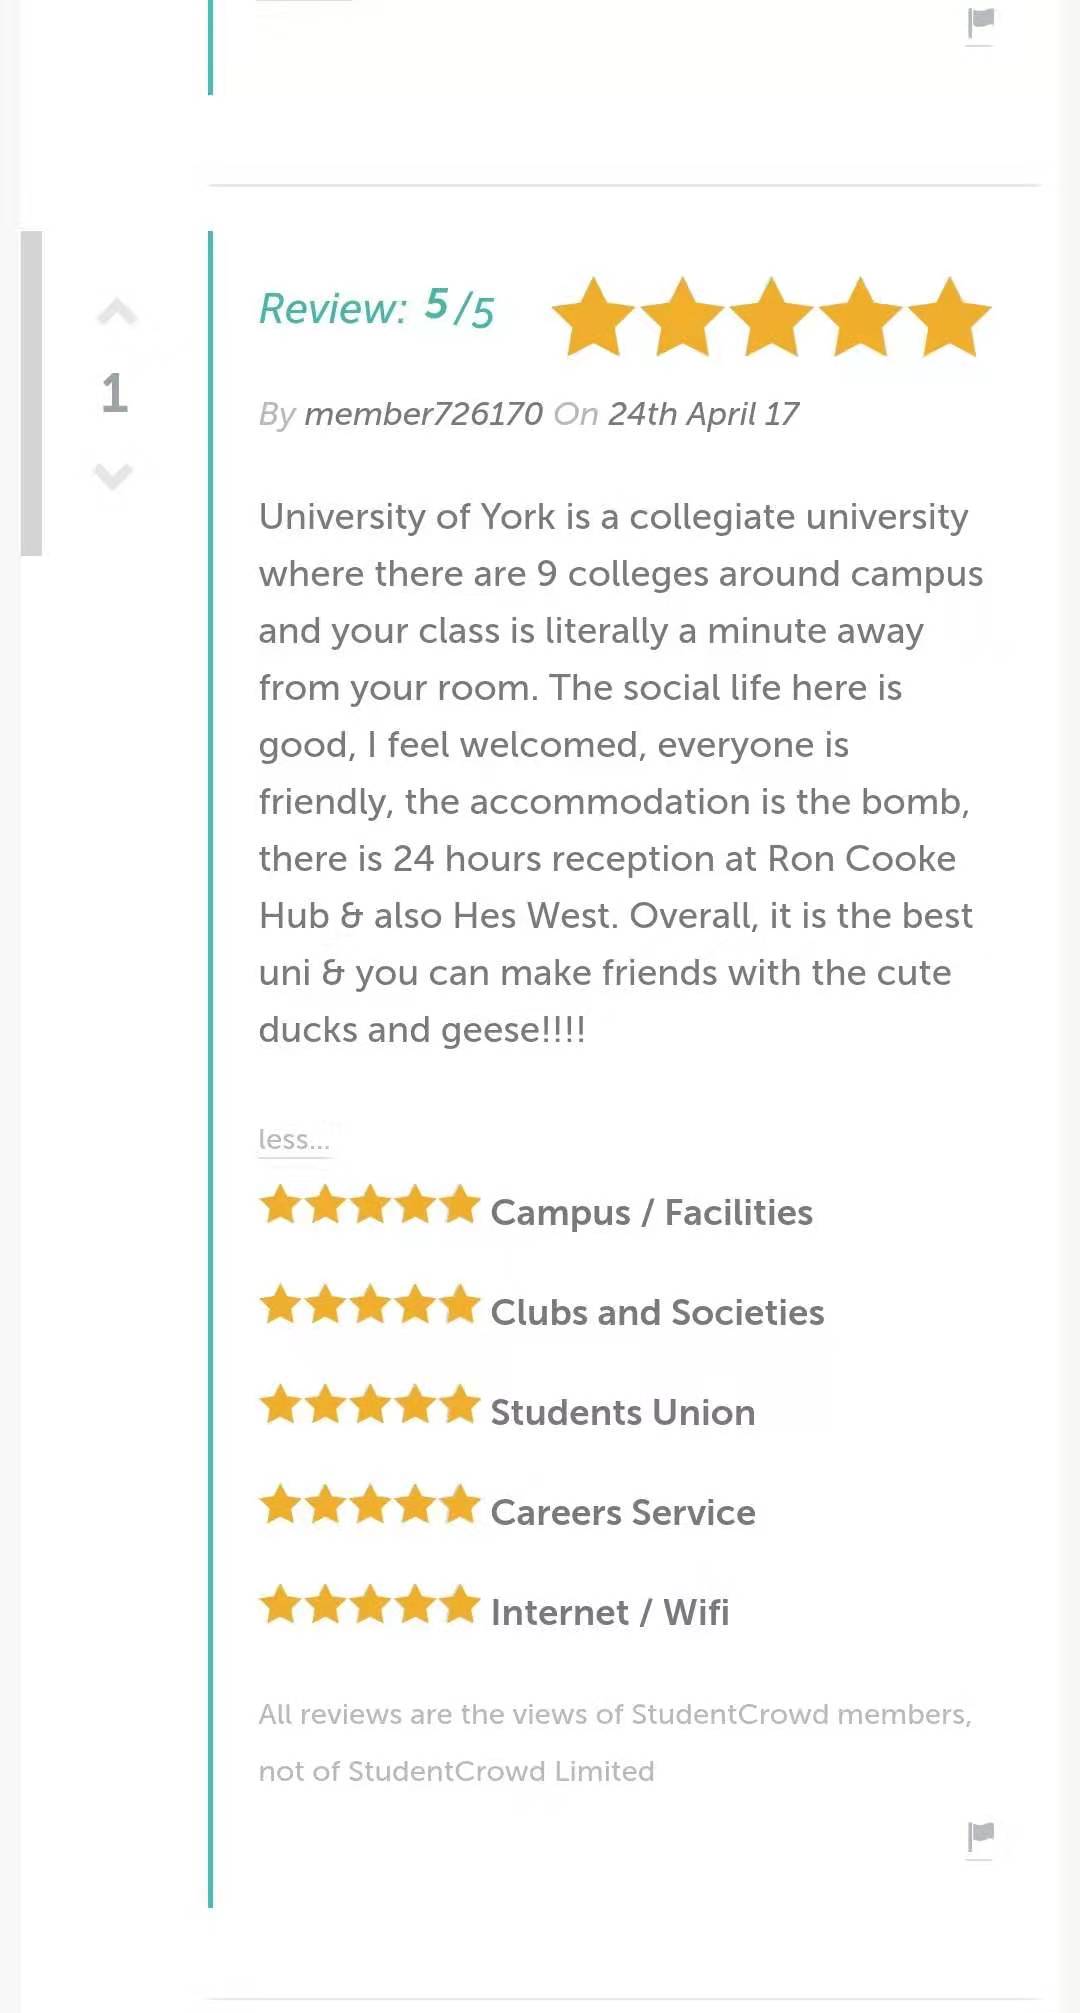Upvote the member726170 review
Viewport: 1080px width, 2013px height.
[116, 313]
